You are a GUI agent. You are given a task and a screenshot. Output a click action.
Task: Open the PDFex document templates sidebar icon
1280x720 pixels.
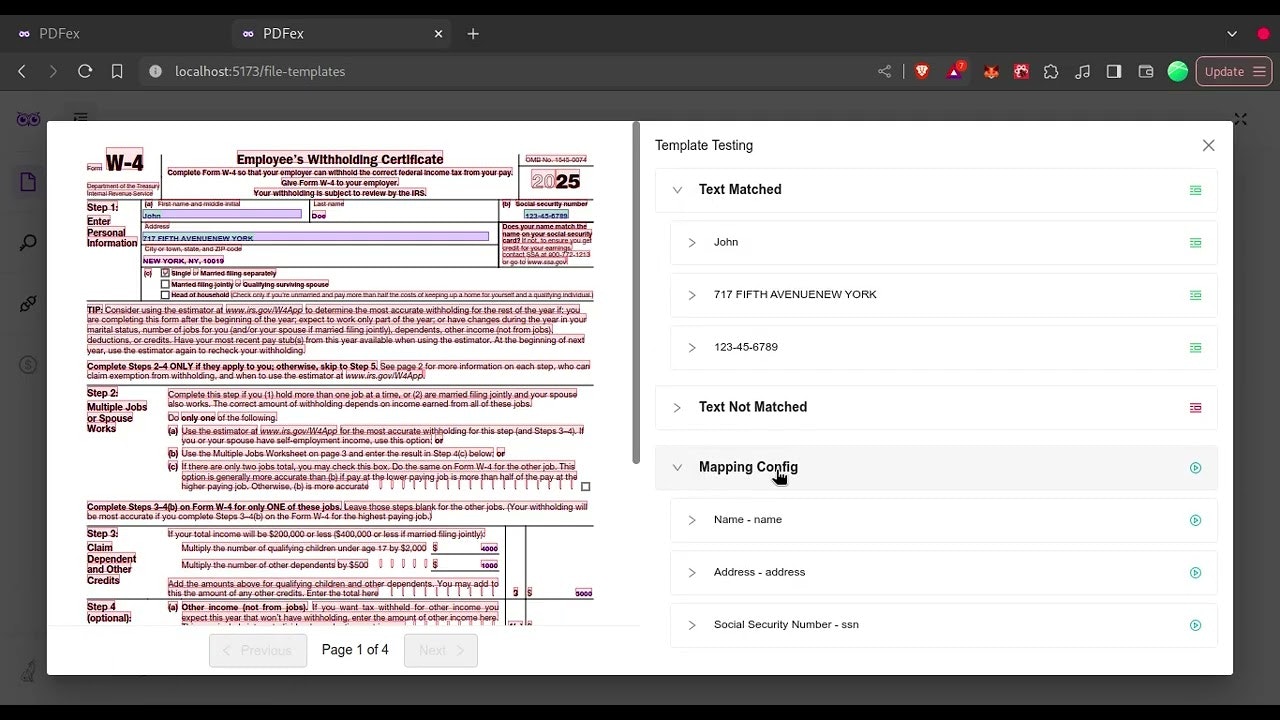pyautogui.click(x=27, y=181)
